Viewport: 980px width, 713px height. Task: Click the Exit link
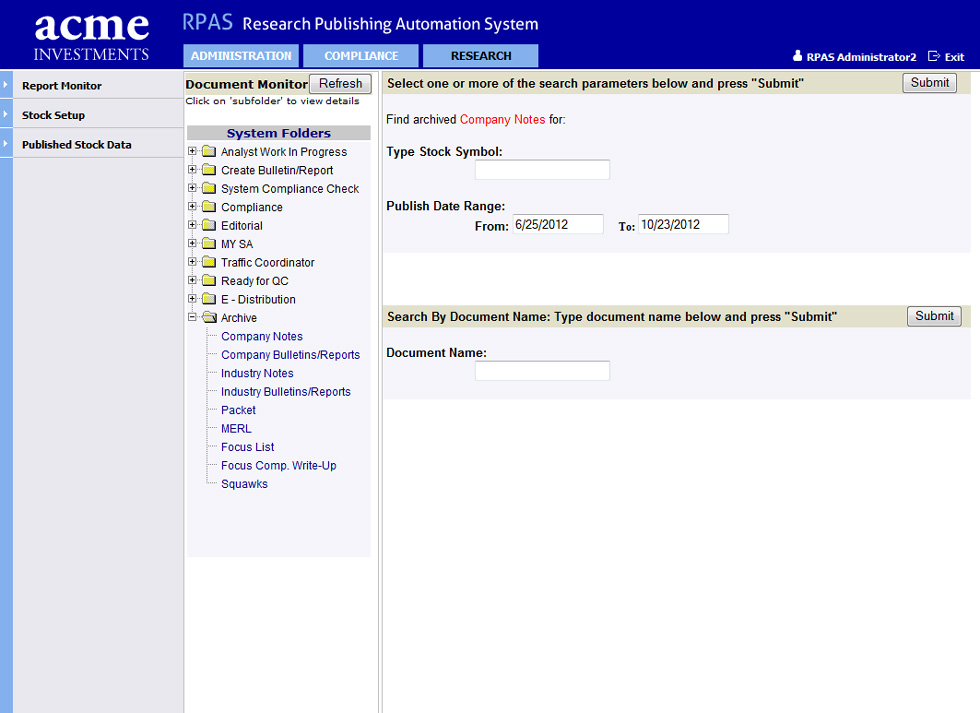point(954,57)
